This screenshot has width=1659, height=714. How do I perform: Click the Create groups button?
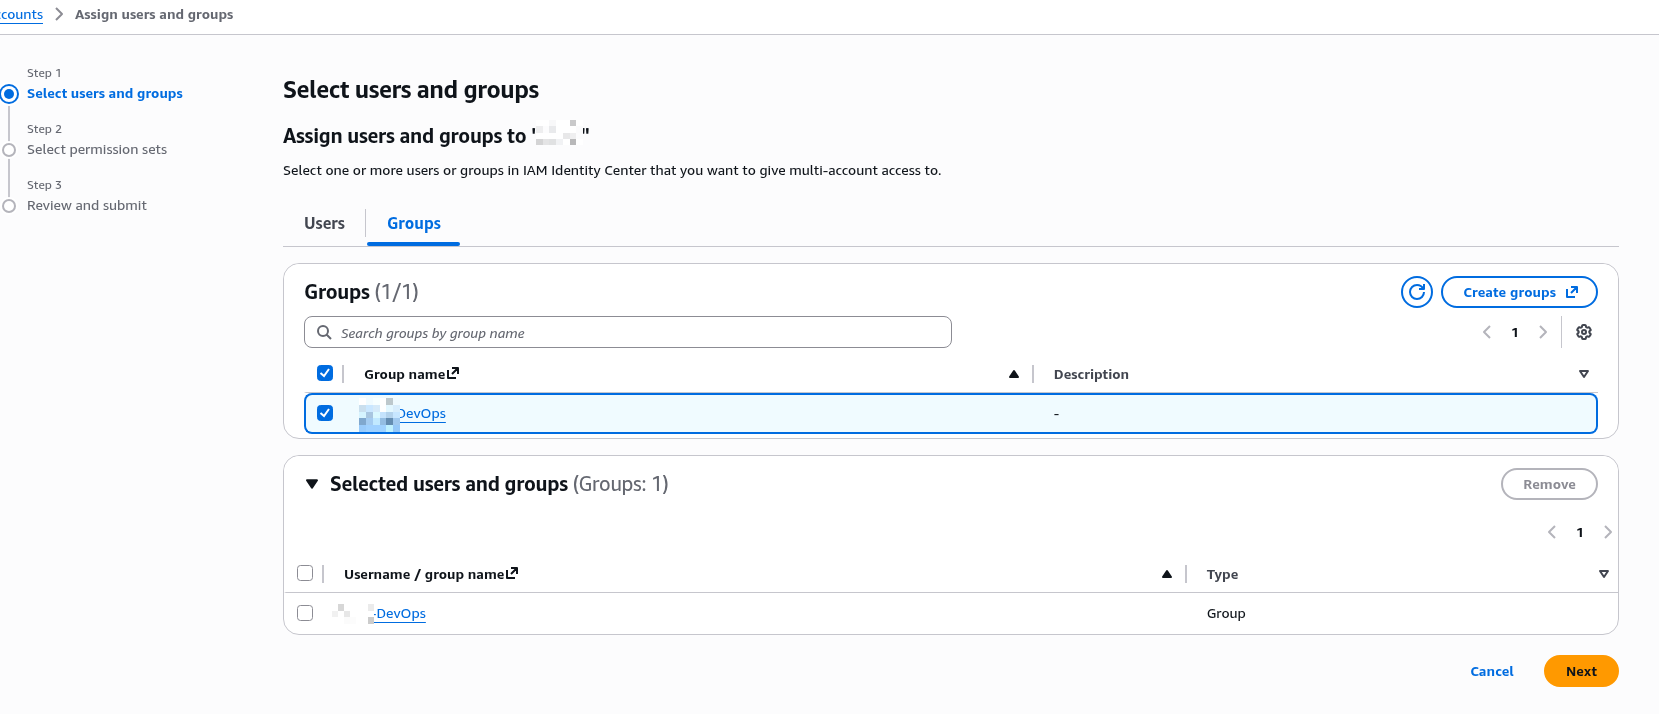pos(1518,292)
